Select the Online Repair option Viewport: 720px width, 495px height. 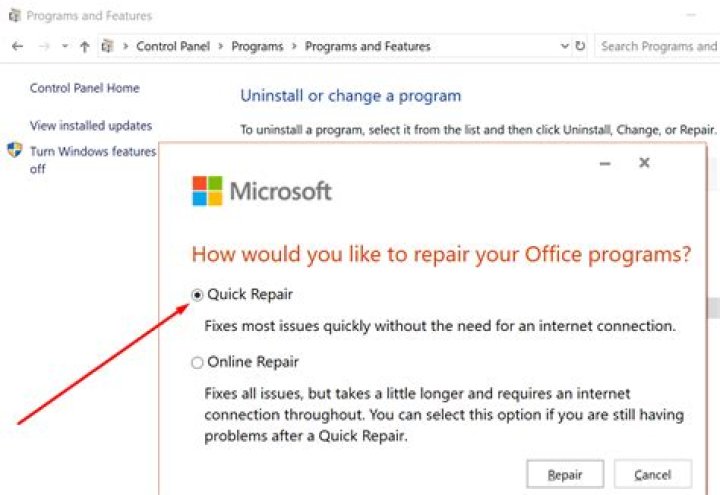[197, 362]
